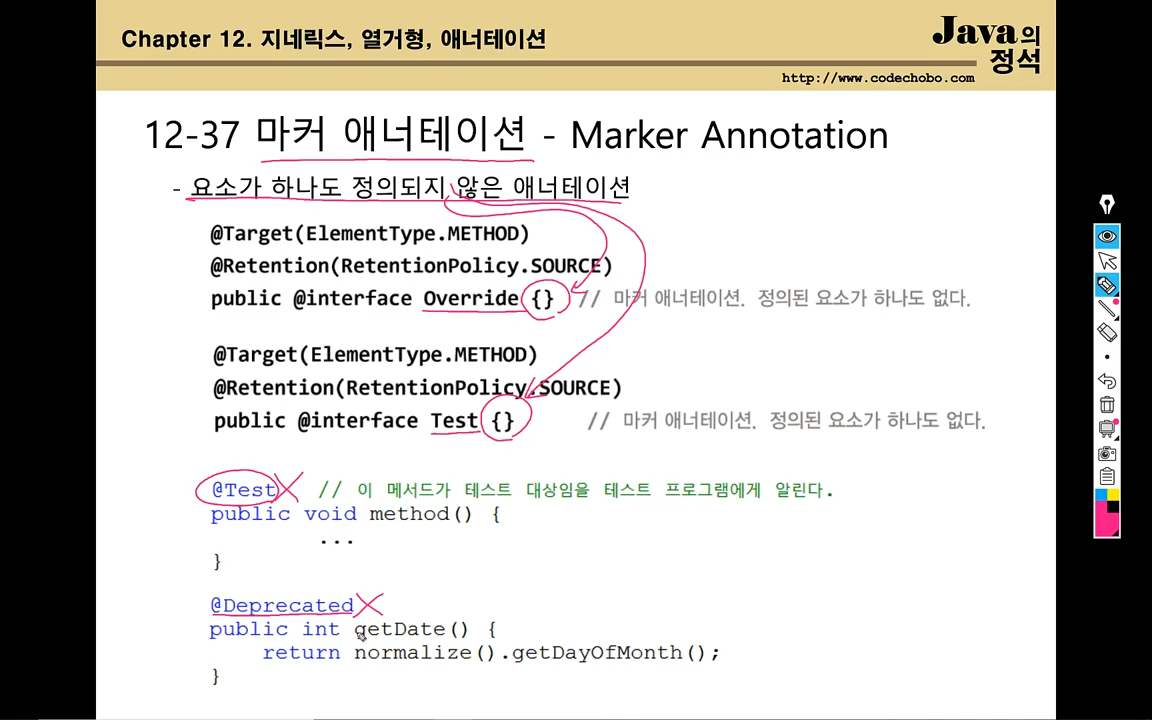Click the Java의 정석 logo
1152x720 pixels.
(x=986, y=43)
